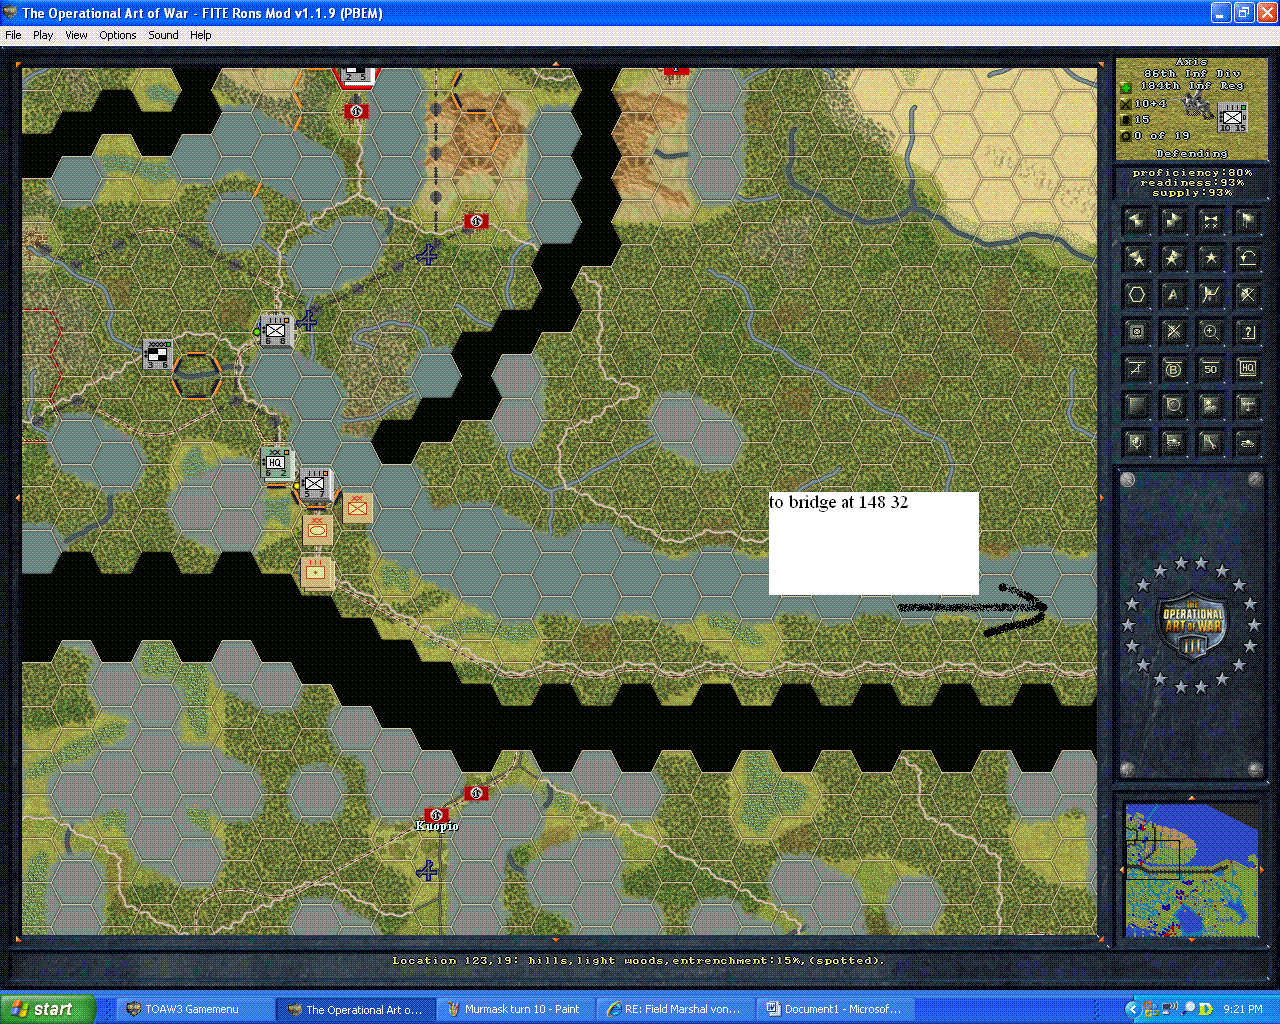Viewport: 1280px width, 1024px height.
Task: Click the star with left arrow button
Action: pyautogui.click(x=1136, y=258)
